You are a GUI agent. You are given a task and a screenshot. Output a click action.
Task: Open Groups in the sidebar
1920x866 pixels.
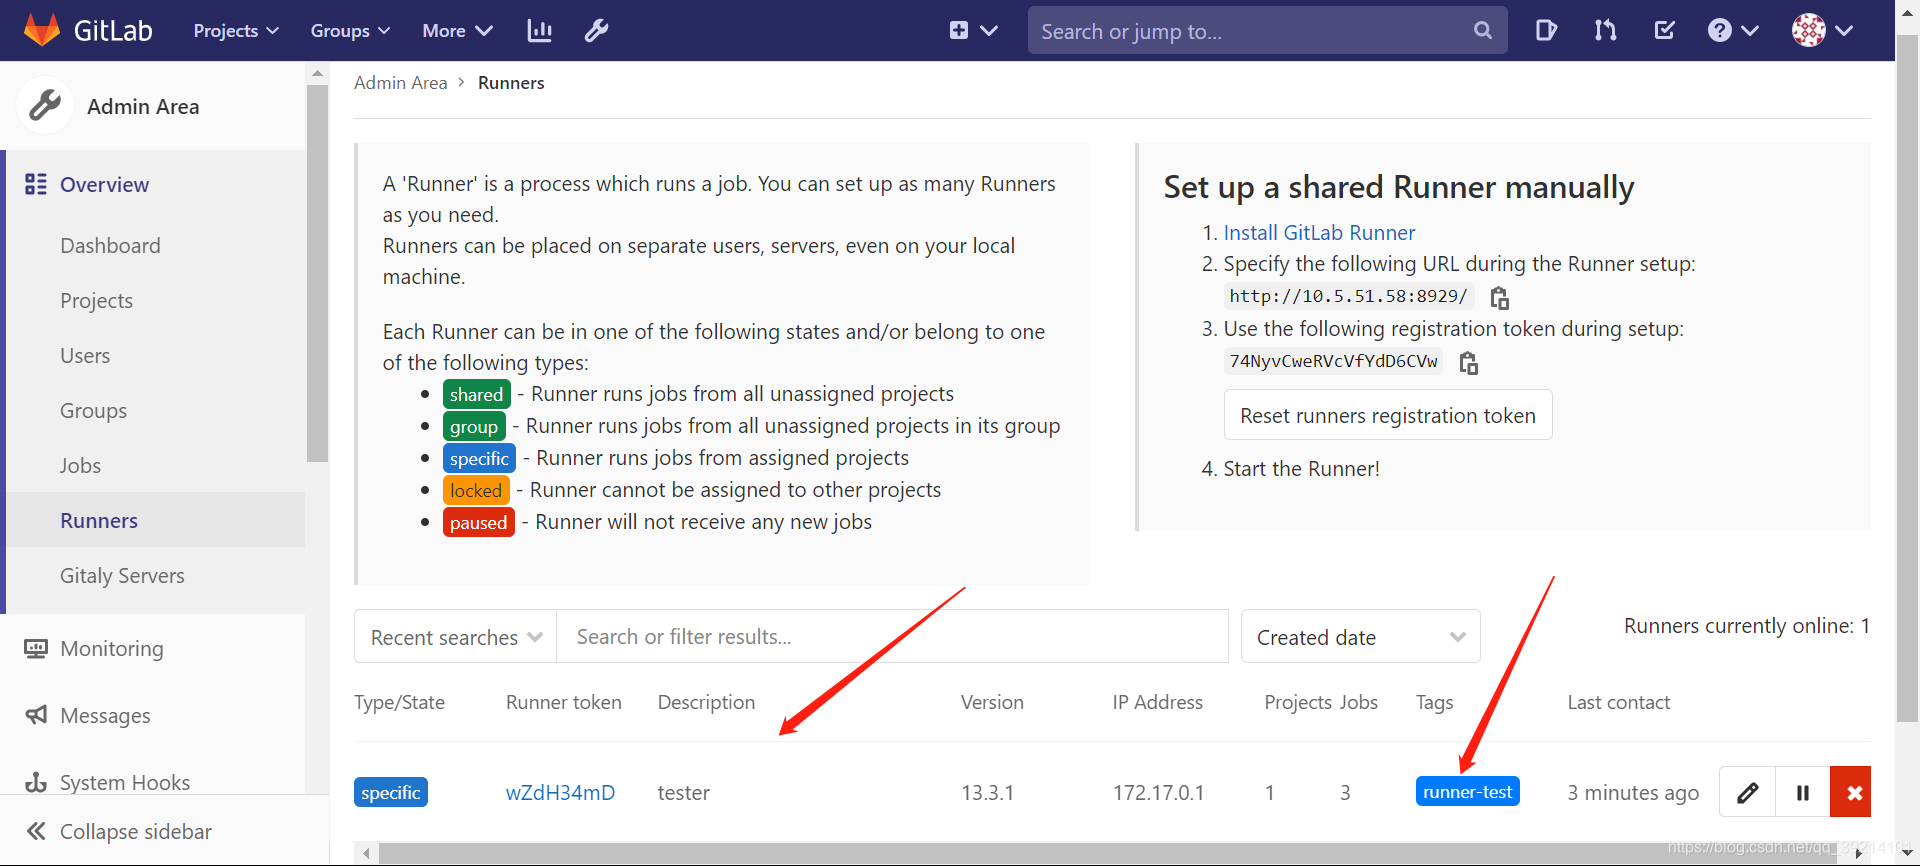[93, 411]
